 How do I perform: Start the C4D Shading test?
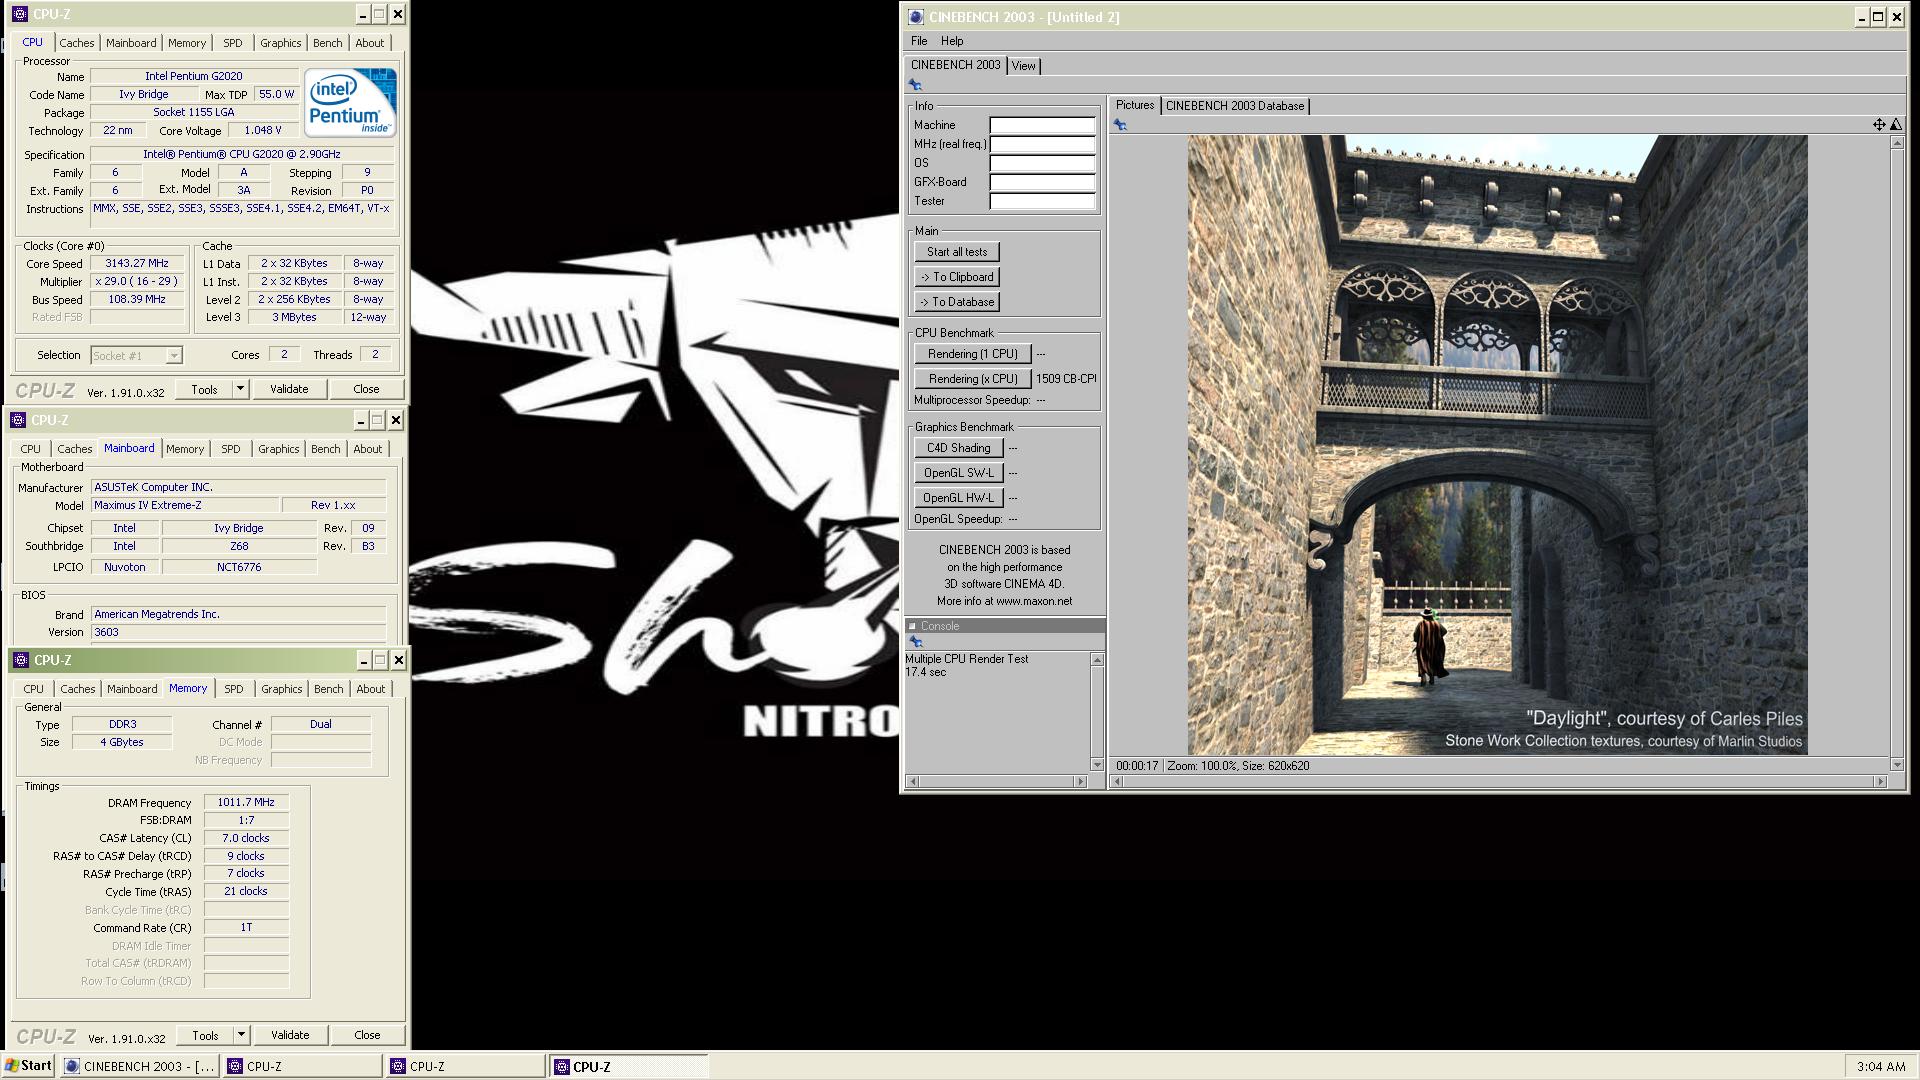point(958,448)
